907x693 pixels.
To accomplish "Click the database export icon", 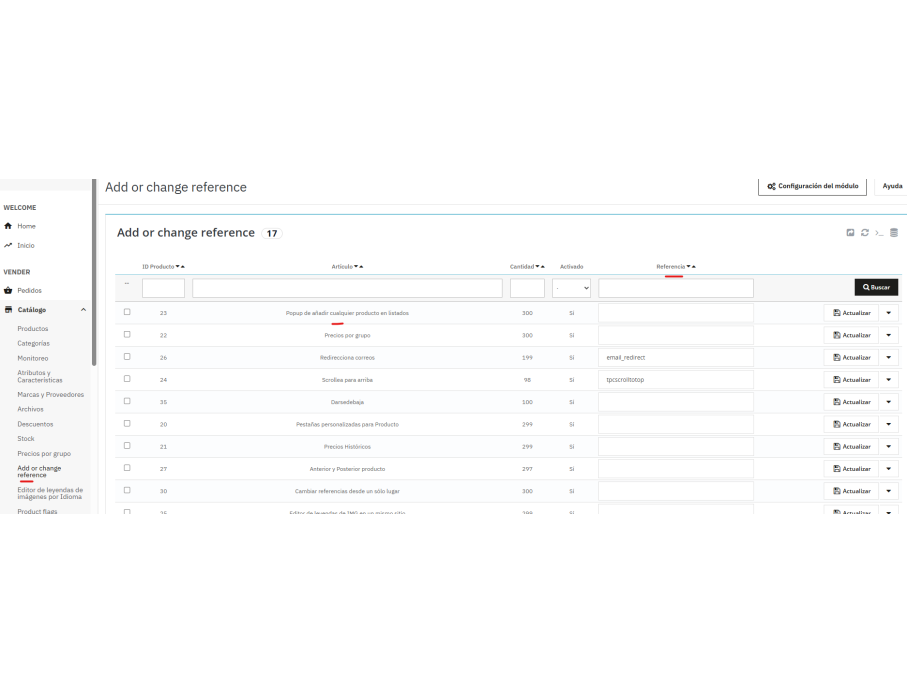I will (x=894, y=233).
